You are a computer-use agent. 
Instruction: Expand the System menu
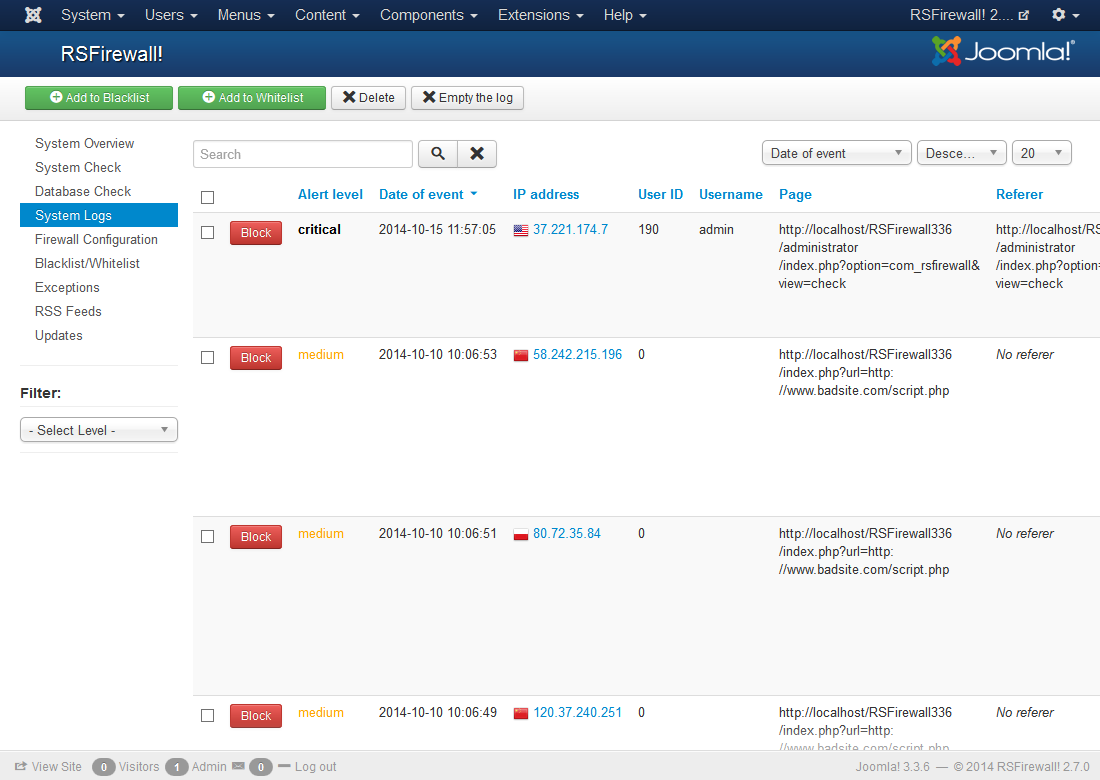[x=93, y=15]
